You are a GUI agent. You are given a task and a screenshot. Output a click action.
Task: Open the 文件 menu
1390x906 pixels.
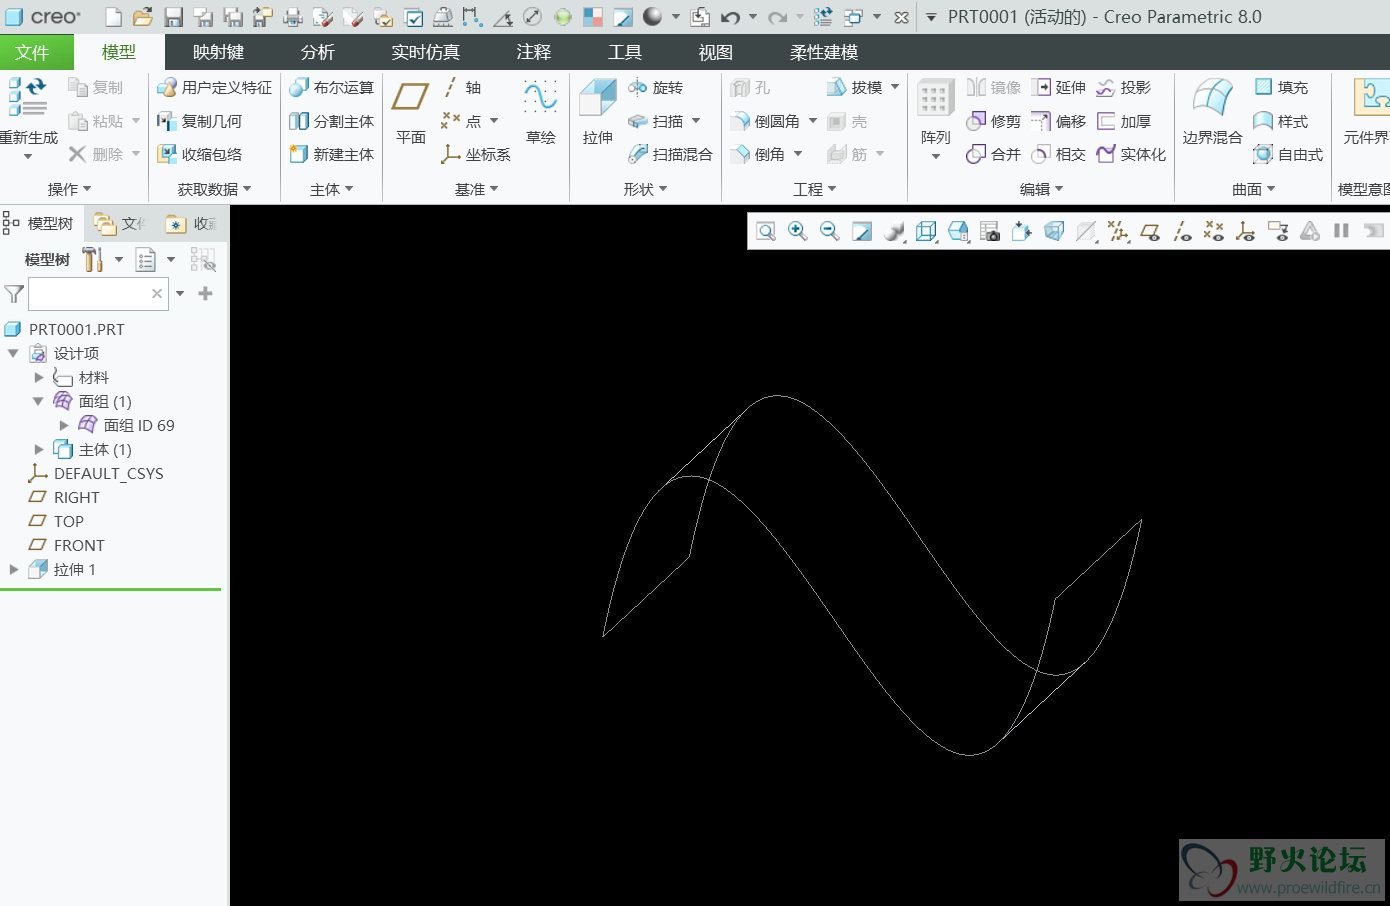click(32, 52)
